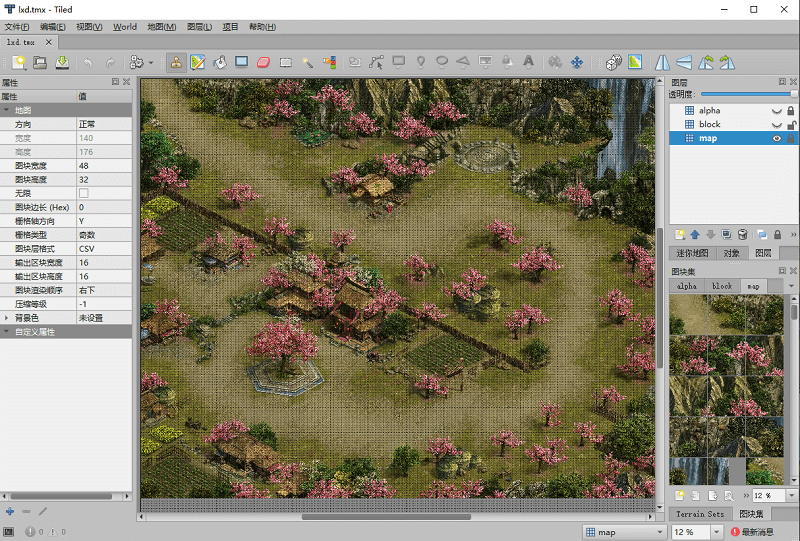This screenshot has width=800, height=541.
Task: Raise layer with blue up arrow
Action: [x=695, y=235]
